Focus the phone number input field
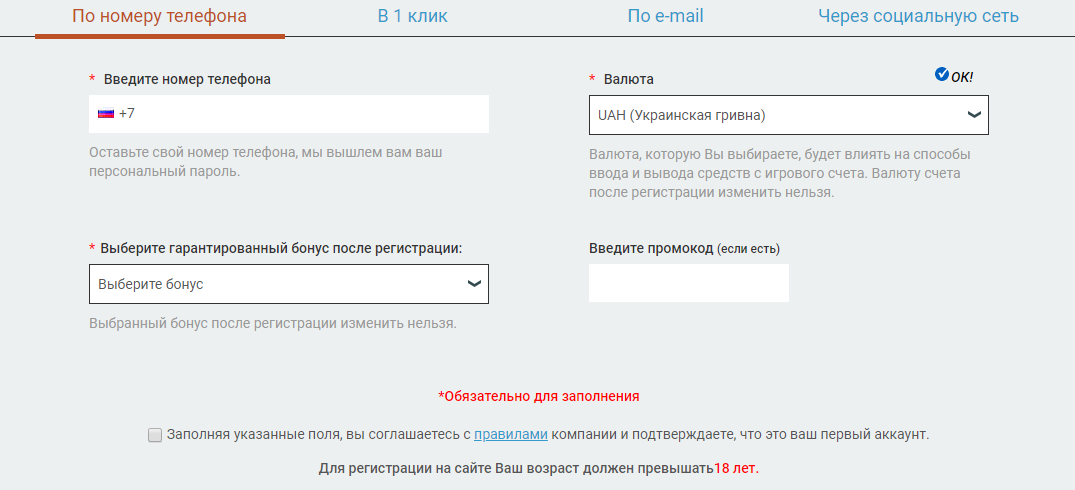Screen dimensions: 1075x490 pyautogui.click(x=289, y=114)
